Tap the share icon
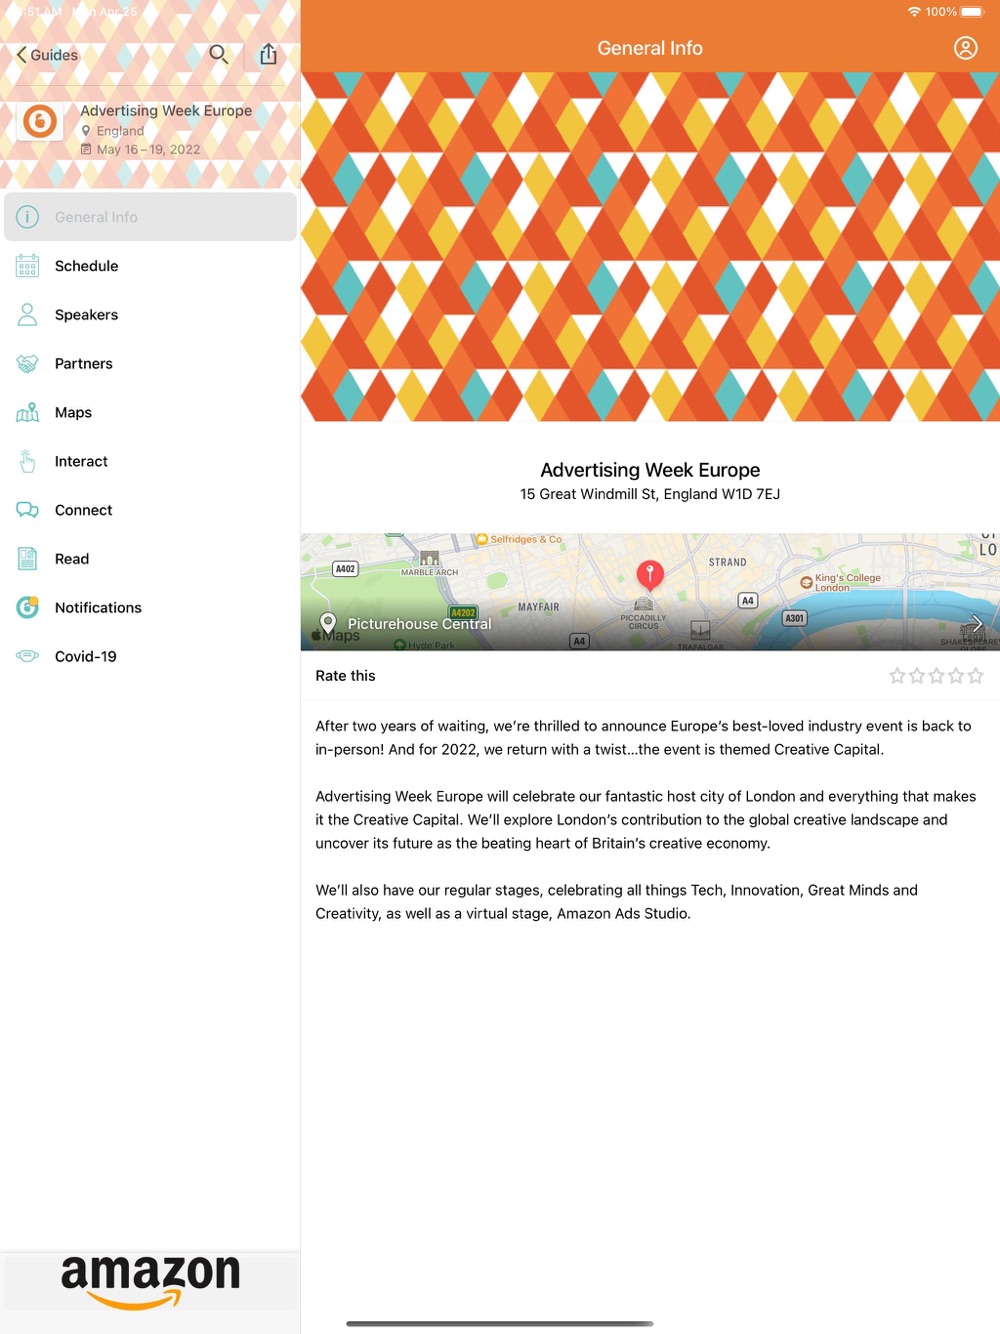The image size is (1000, 1334). 268,54
